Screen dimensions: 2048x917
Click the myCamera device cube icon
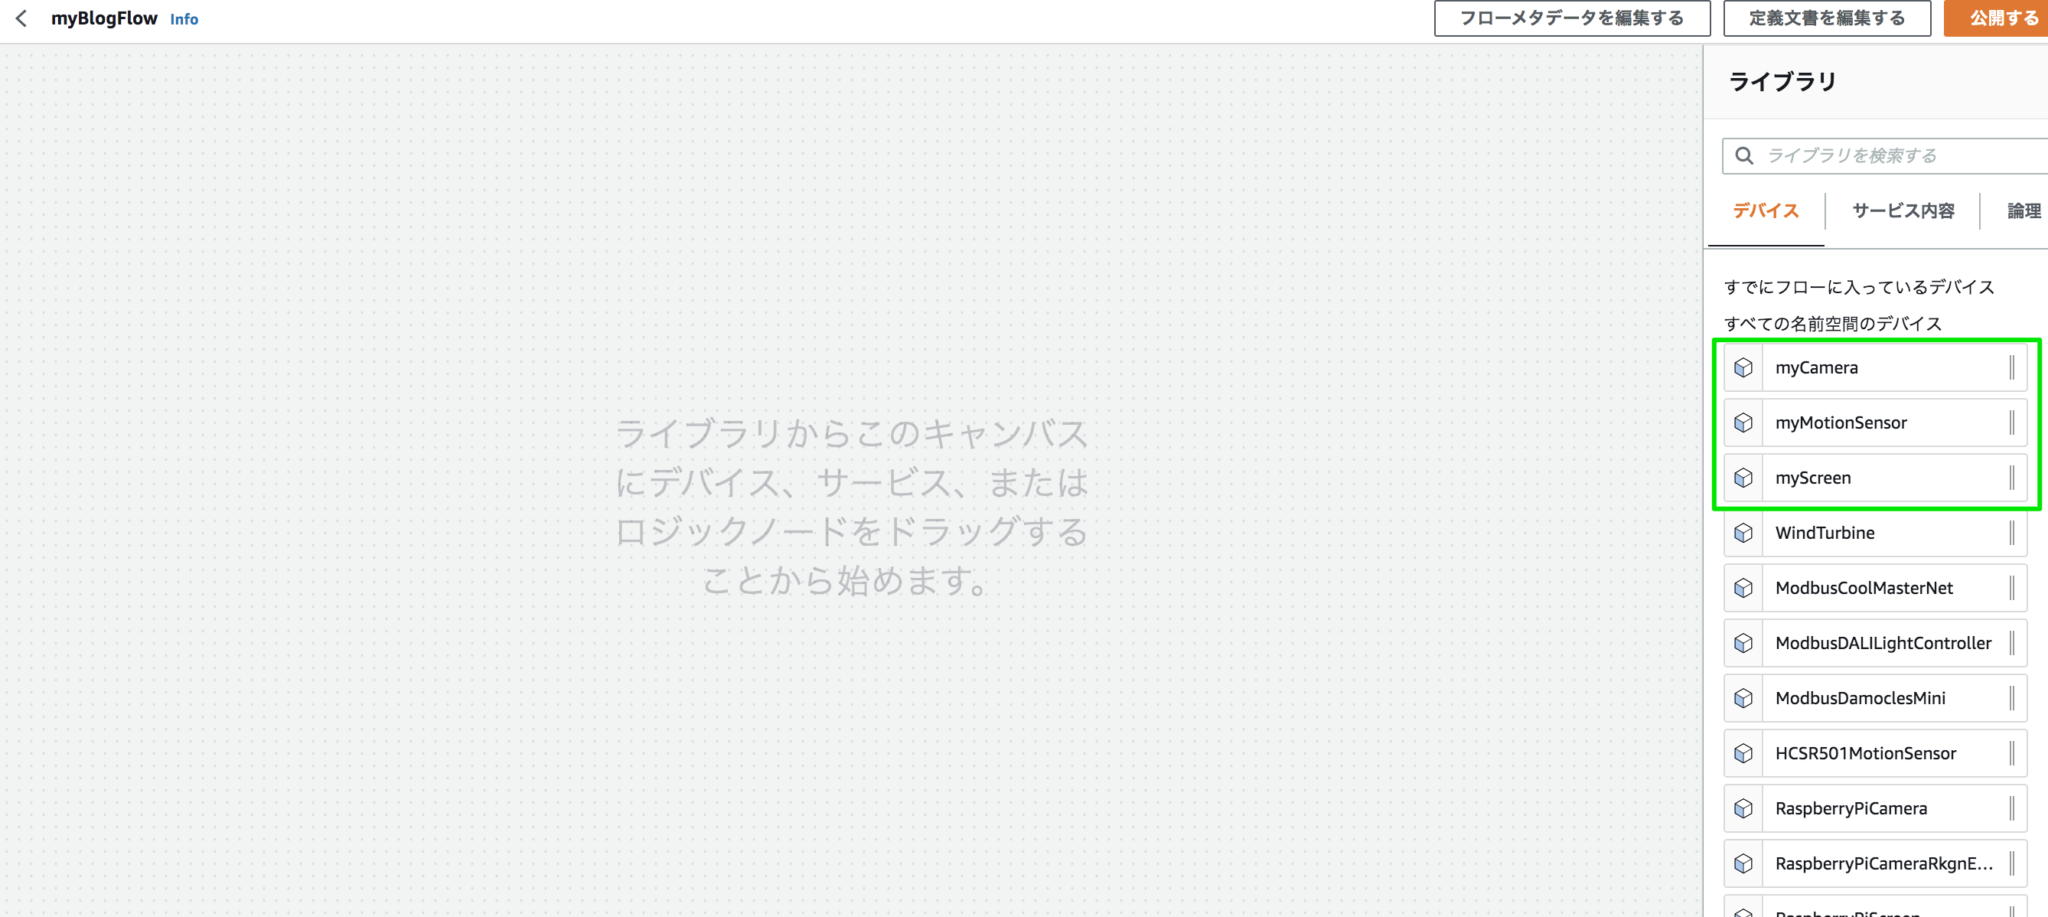pyautogui.click(x=1743, y=368)
